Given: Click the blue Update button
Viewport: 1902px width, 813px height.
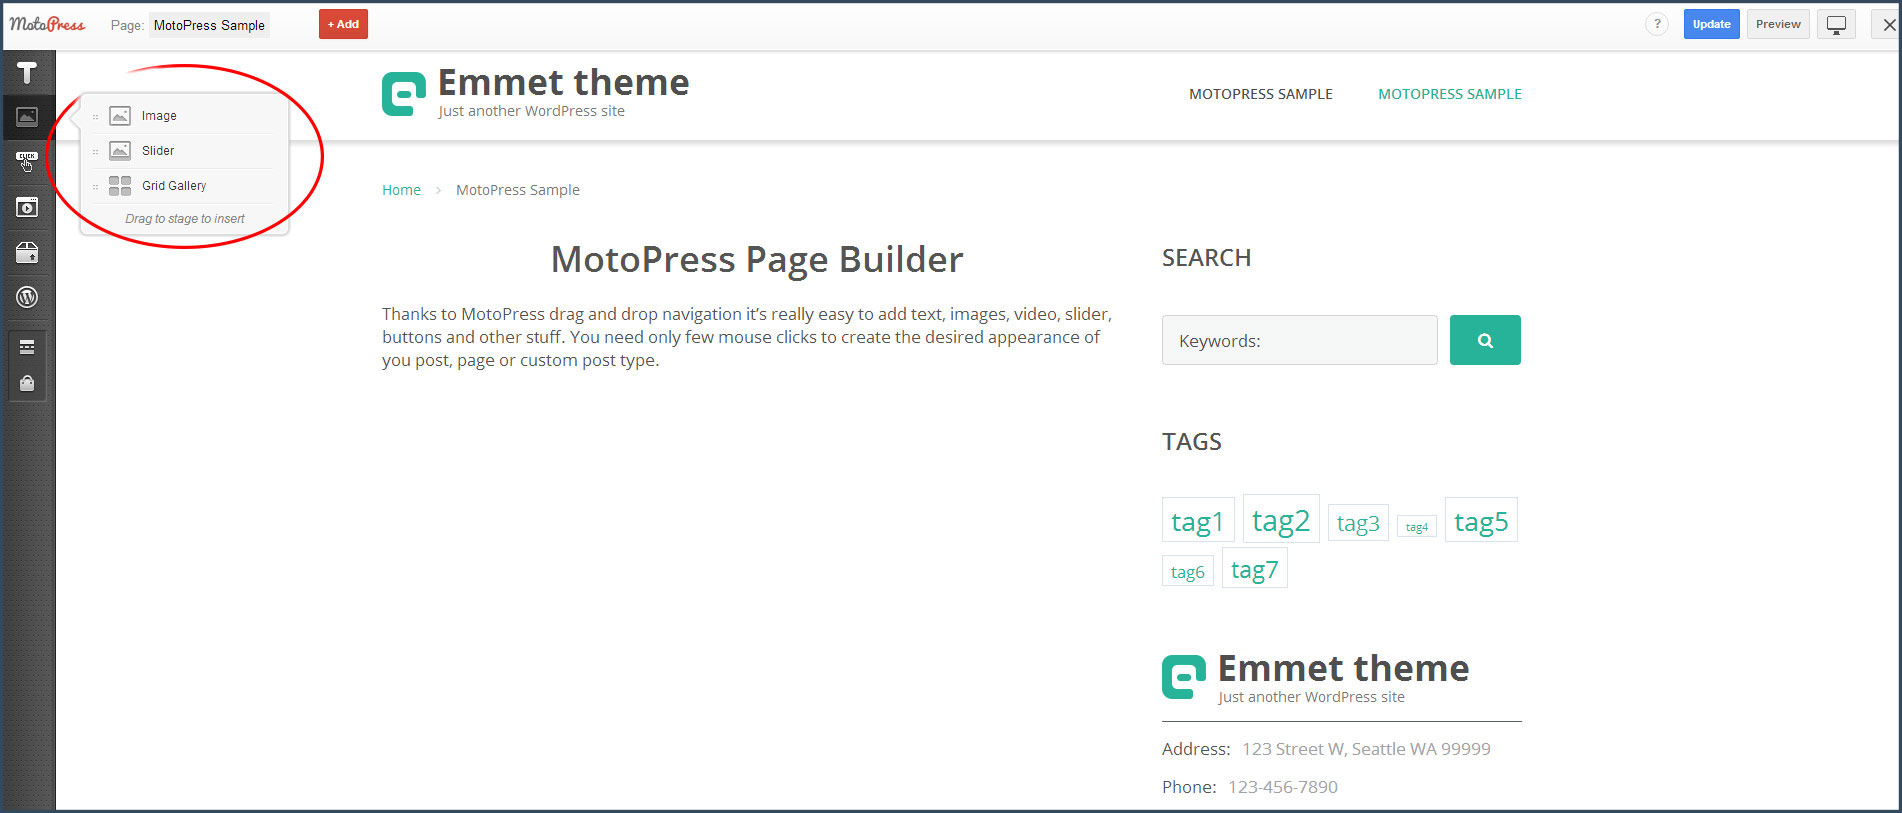Looking at the screenshot, I should [x=1711, y=24].
